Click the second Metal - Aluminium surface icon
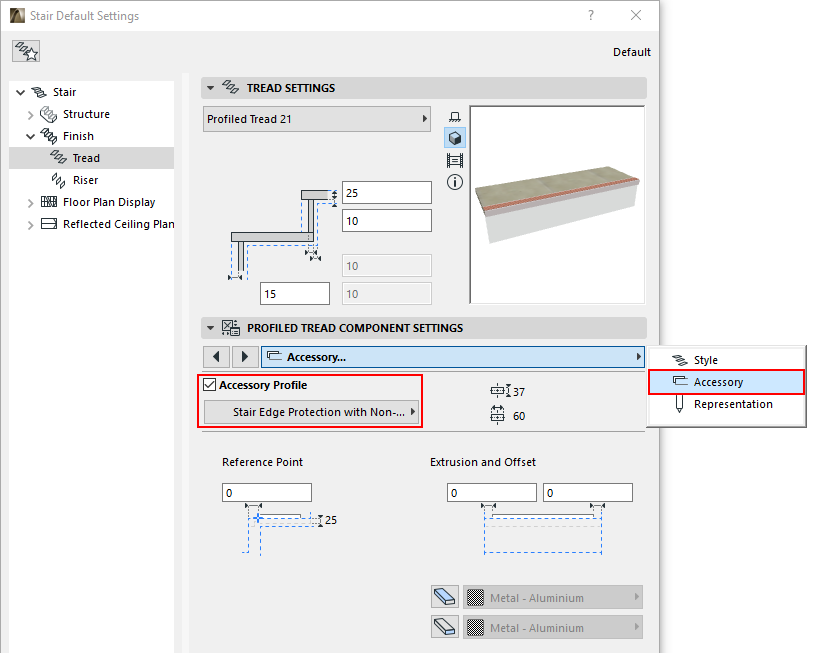The width and height of the screenshot is (815, 653). pos(445,626)
